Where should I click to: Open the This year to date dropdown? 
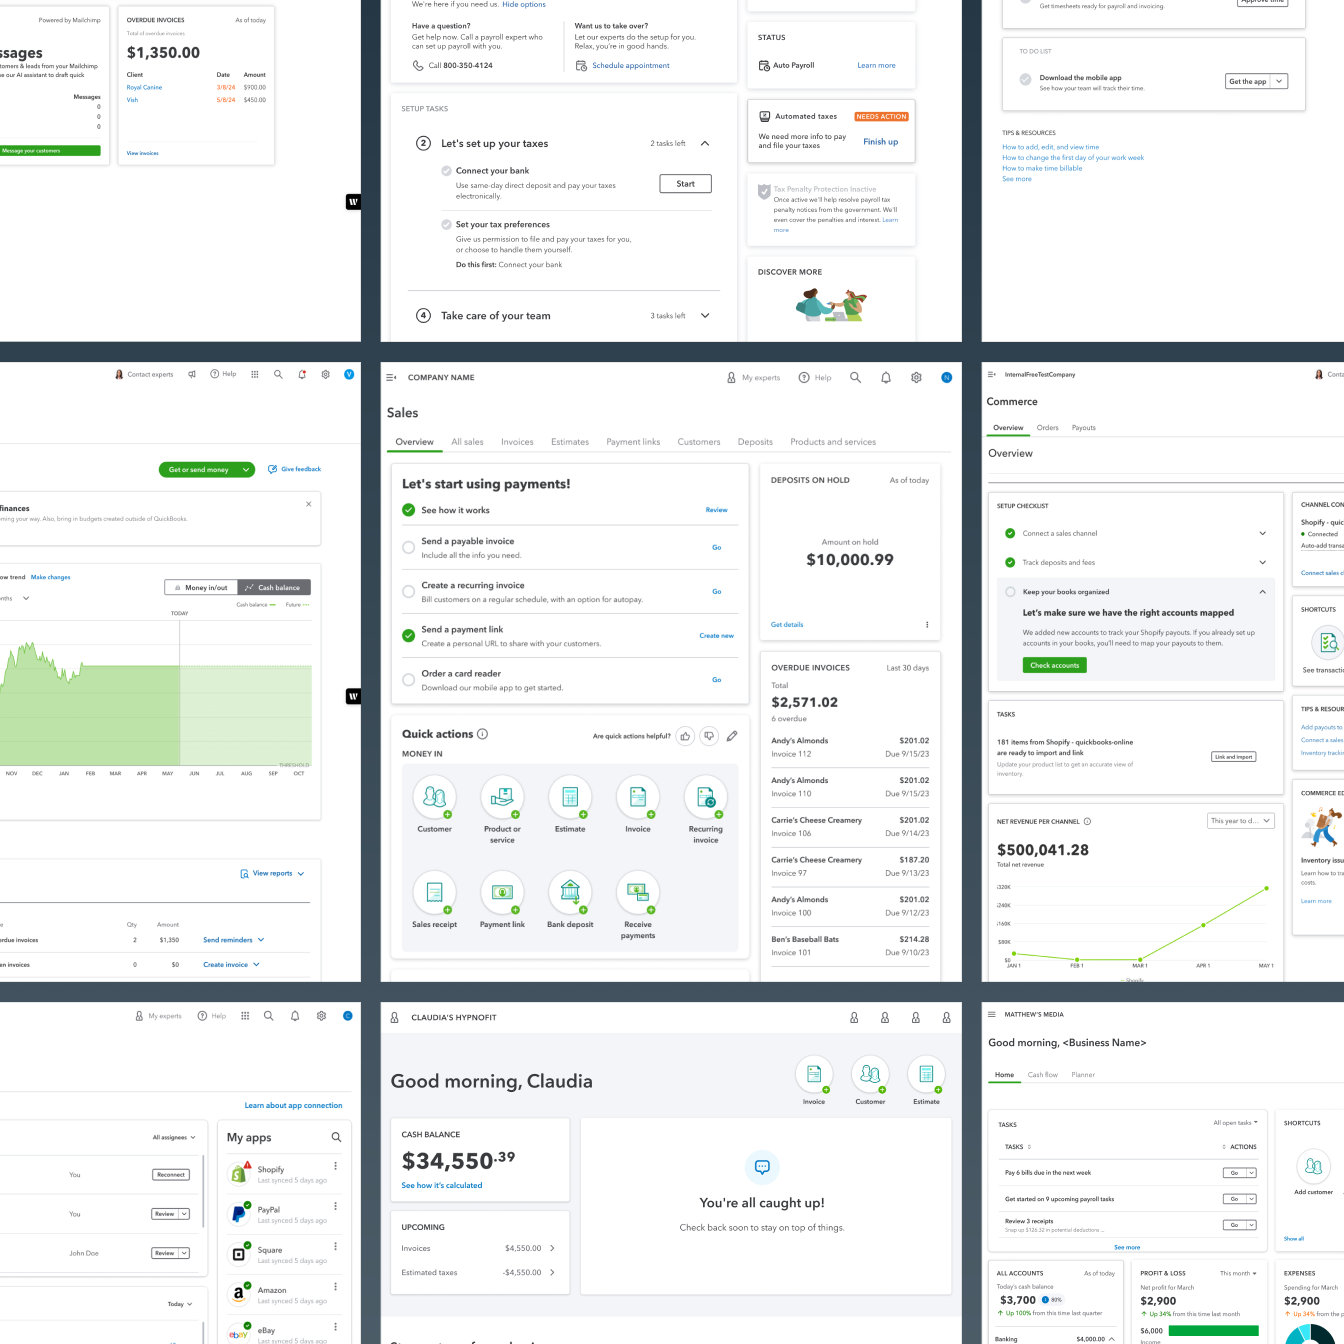tap(1240, 821)
